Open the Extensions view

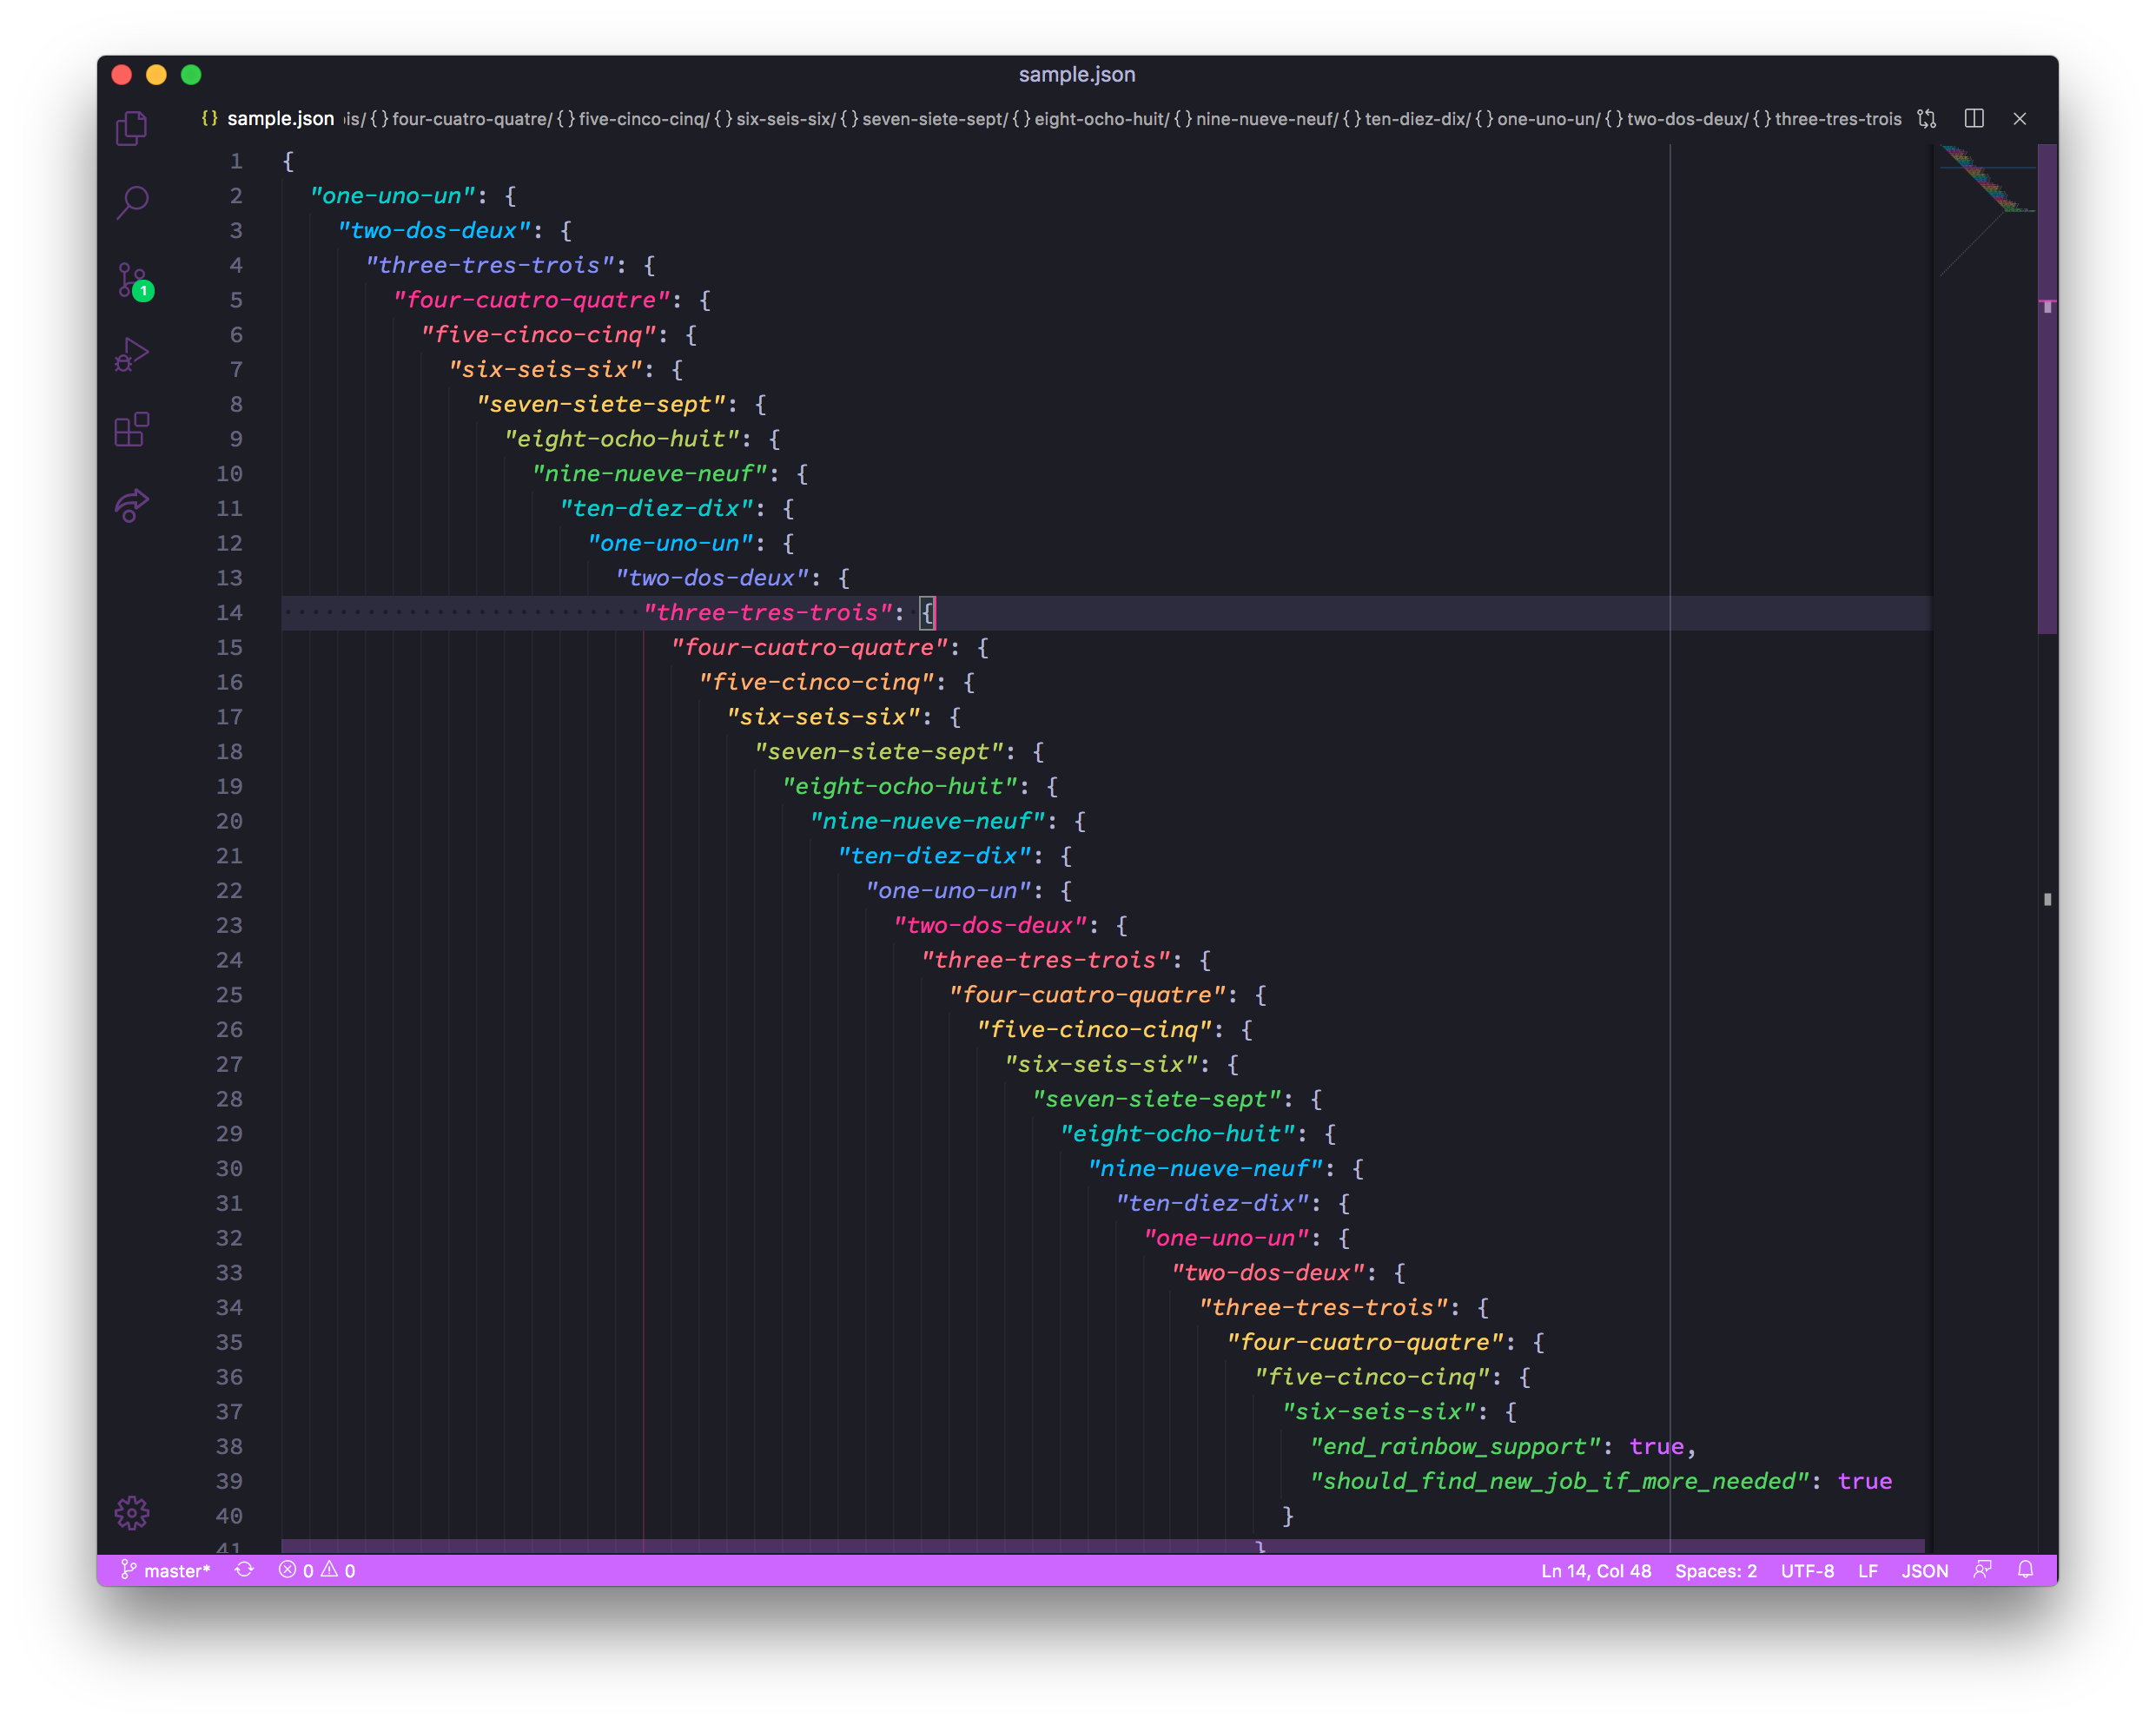pyautogui.click(x=131, y=430)
